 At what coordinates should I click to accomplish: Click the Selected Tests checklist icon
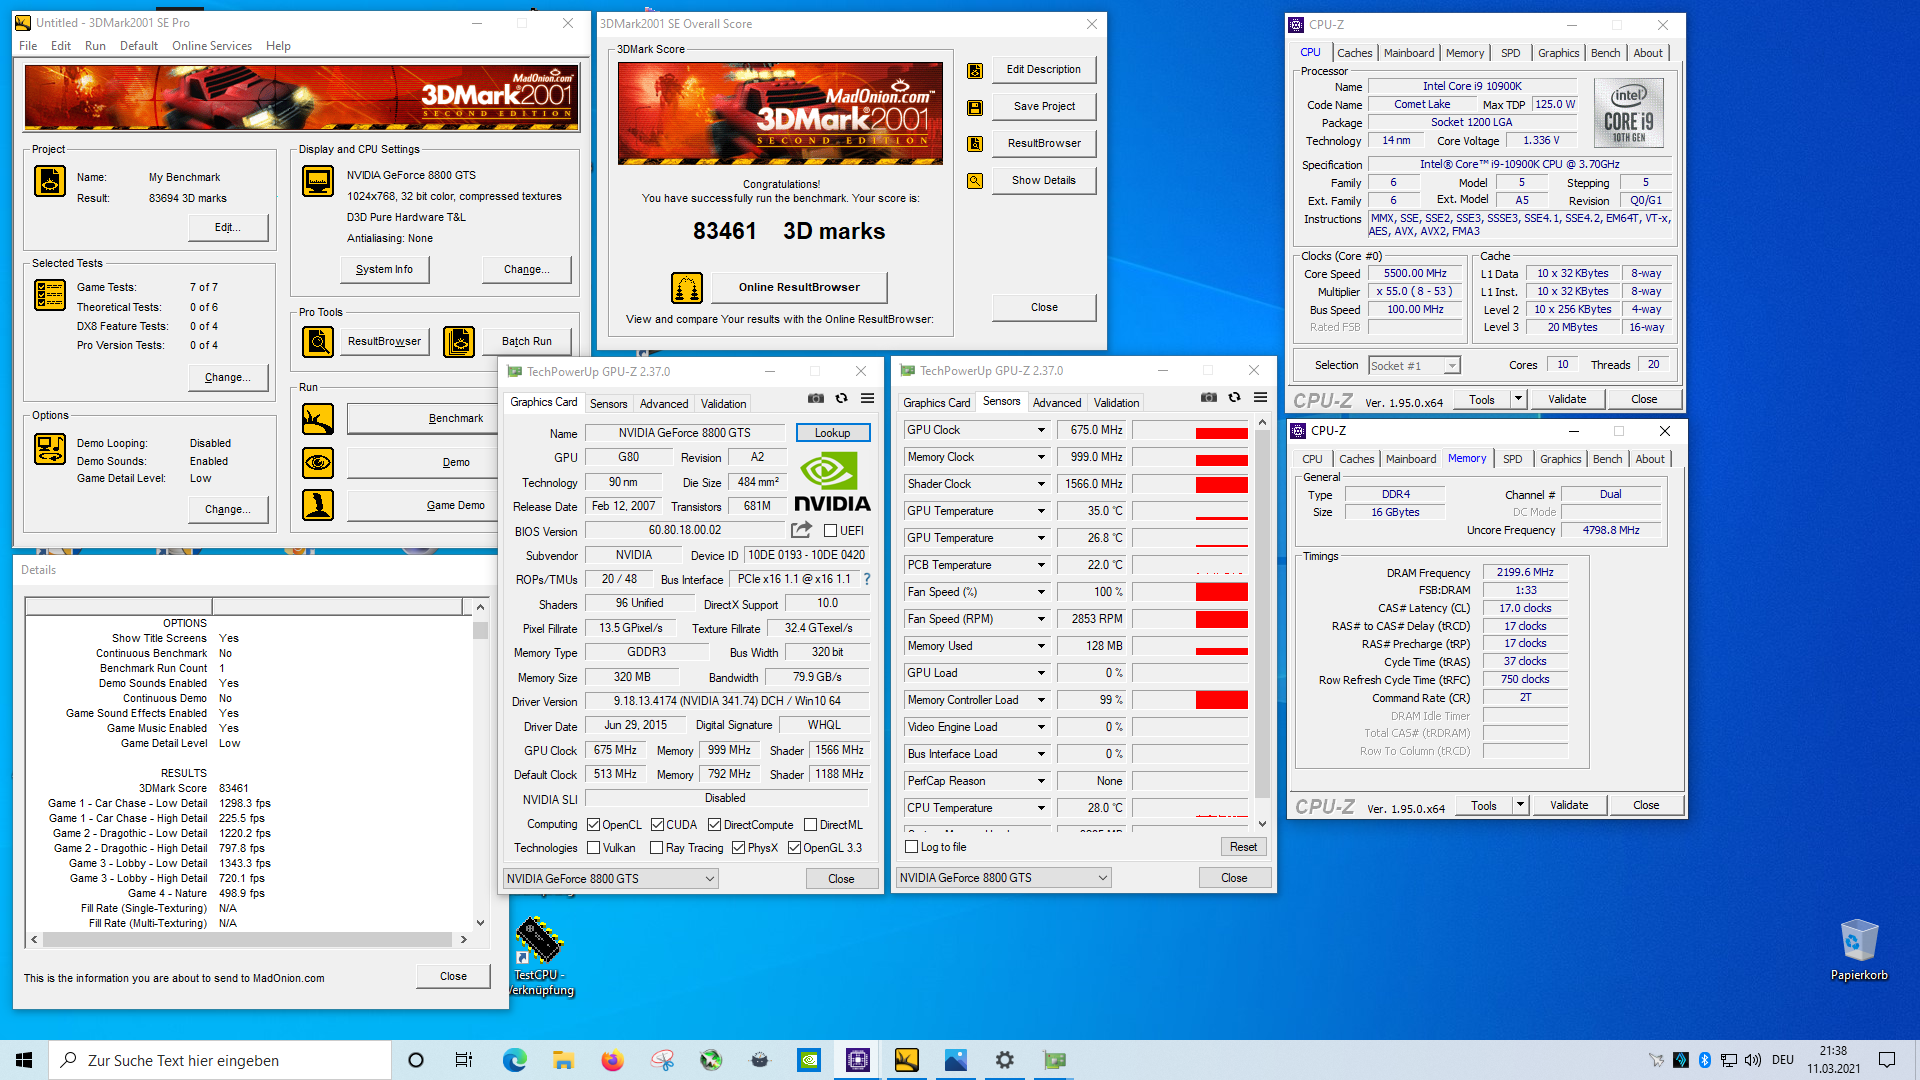pos(50,295)
